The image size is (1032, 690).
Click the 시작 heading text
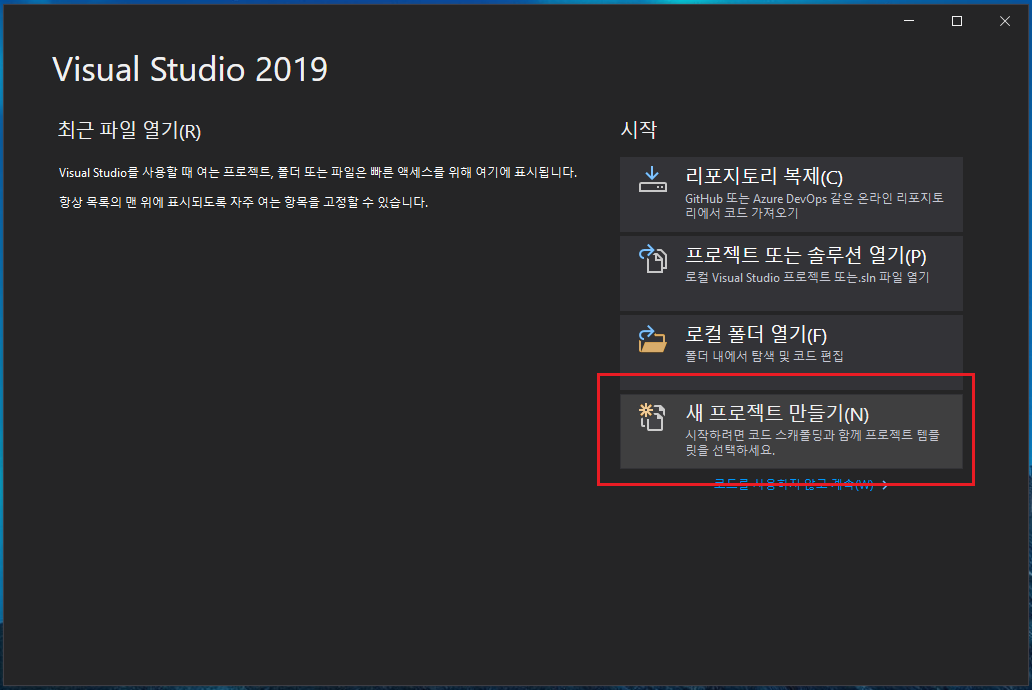[638, 130]
